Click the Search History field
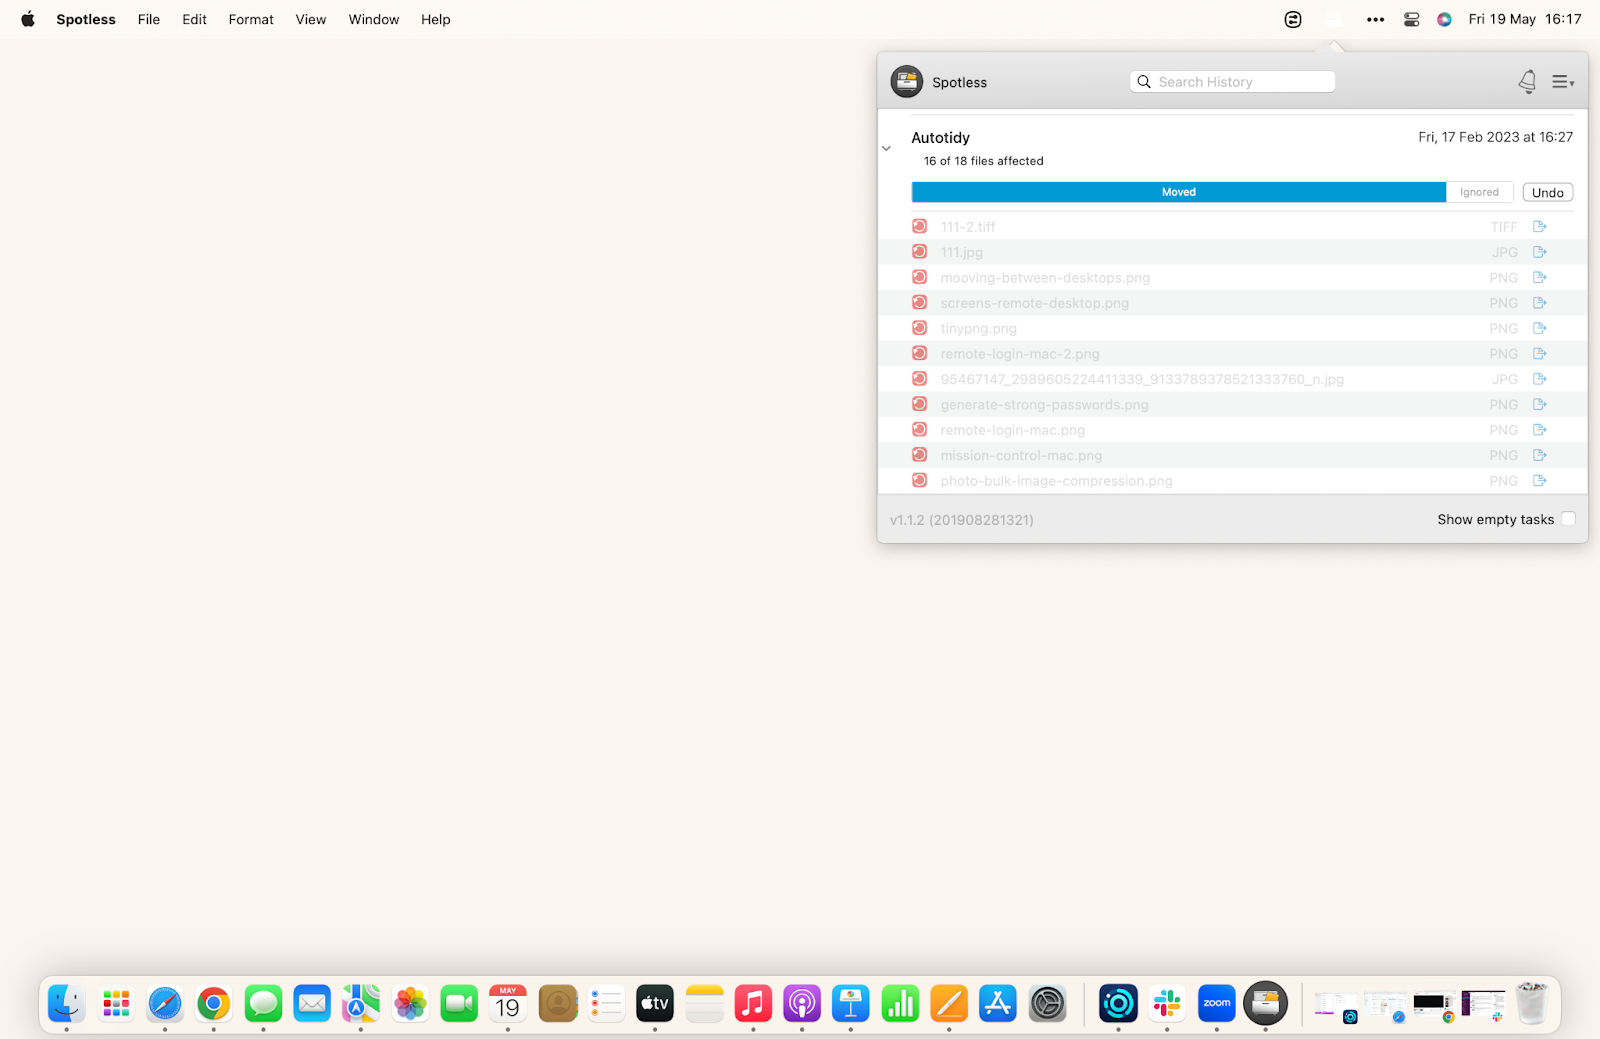1600x1039 pixels. coord(1232,81)
